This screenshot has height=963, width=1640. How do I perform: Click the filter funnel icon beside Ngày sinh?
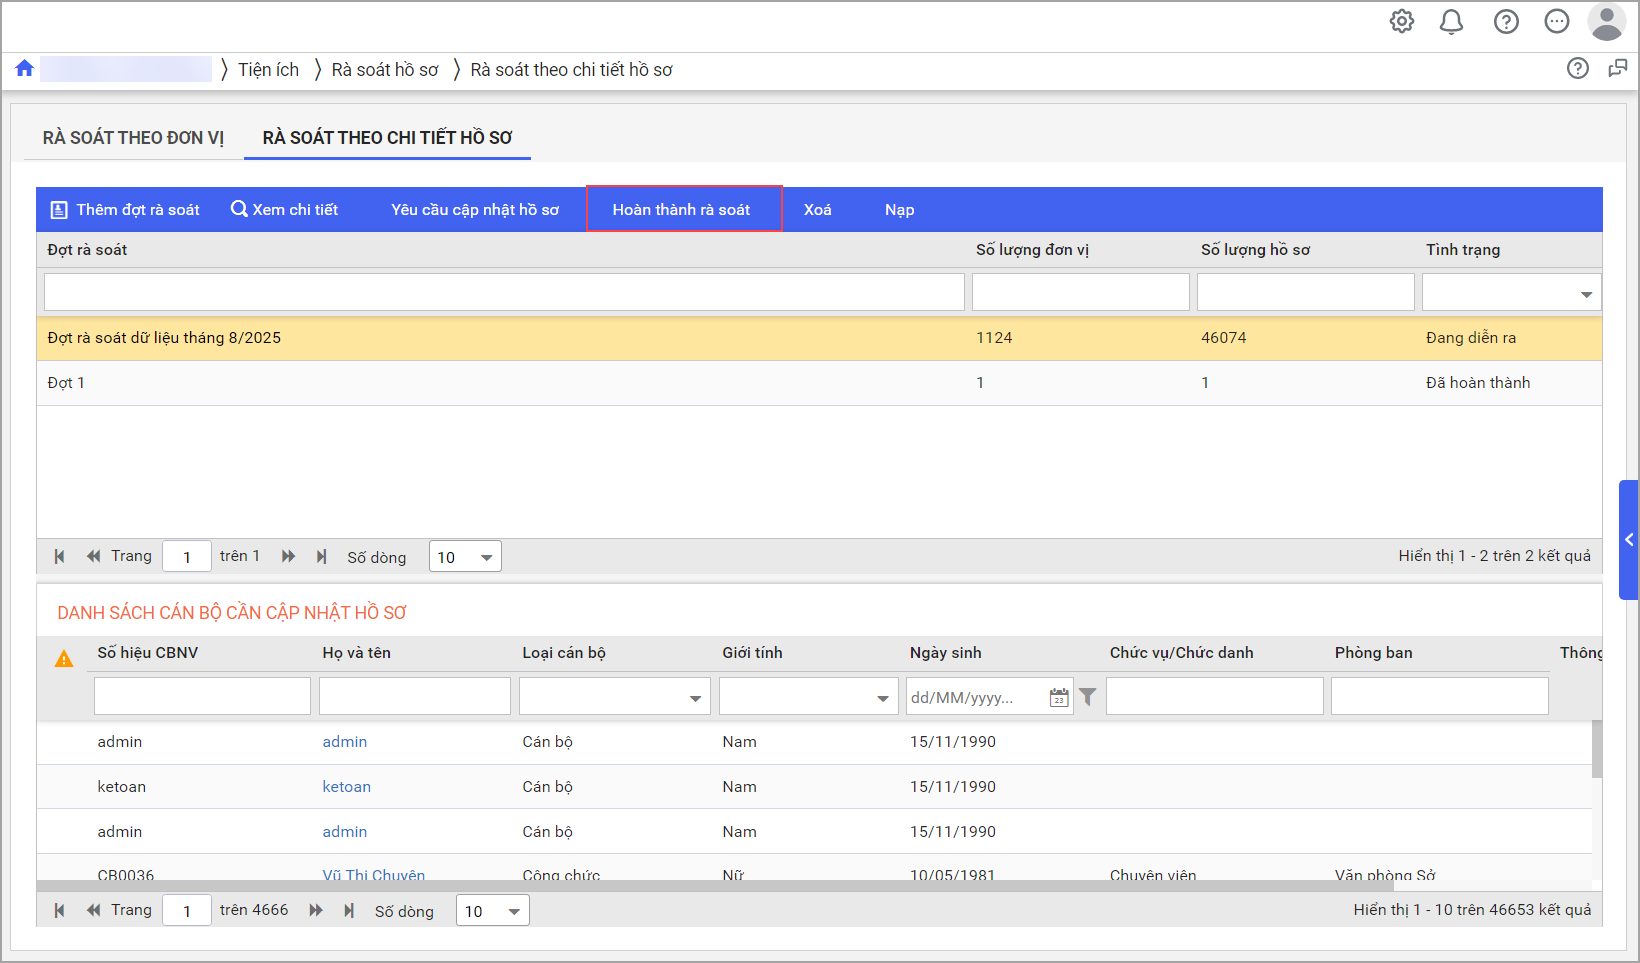pos(1088,697)
